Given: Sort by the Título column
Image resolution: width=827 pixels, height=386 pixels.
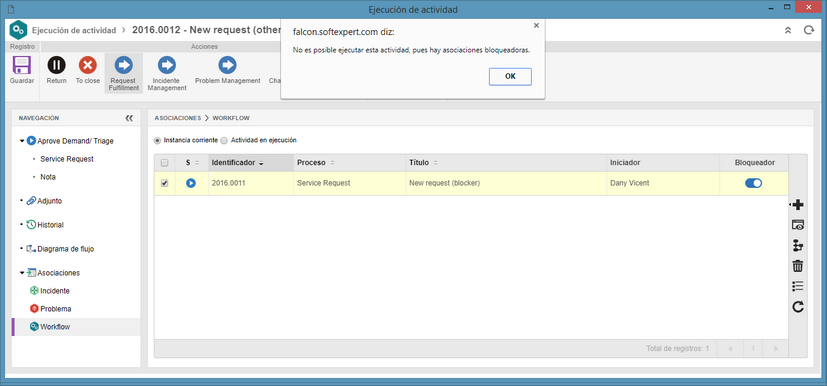Looking at the screenshot, I should (506, 163).
